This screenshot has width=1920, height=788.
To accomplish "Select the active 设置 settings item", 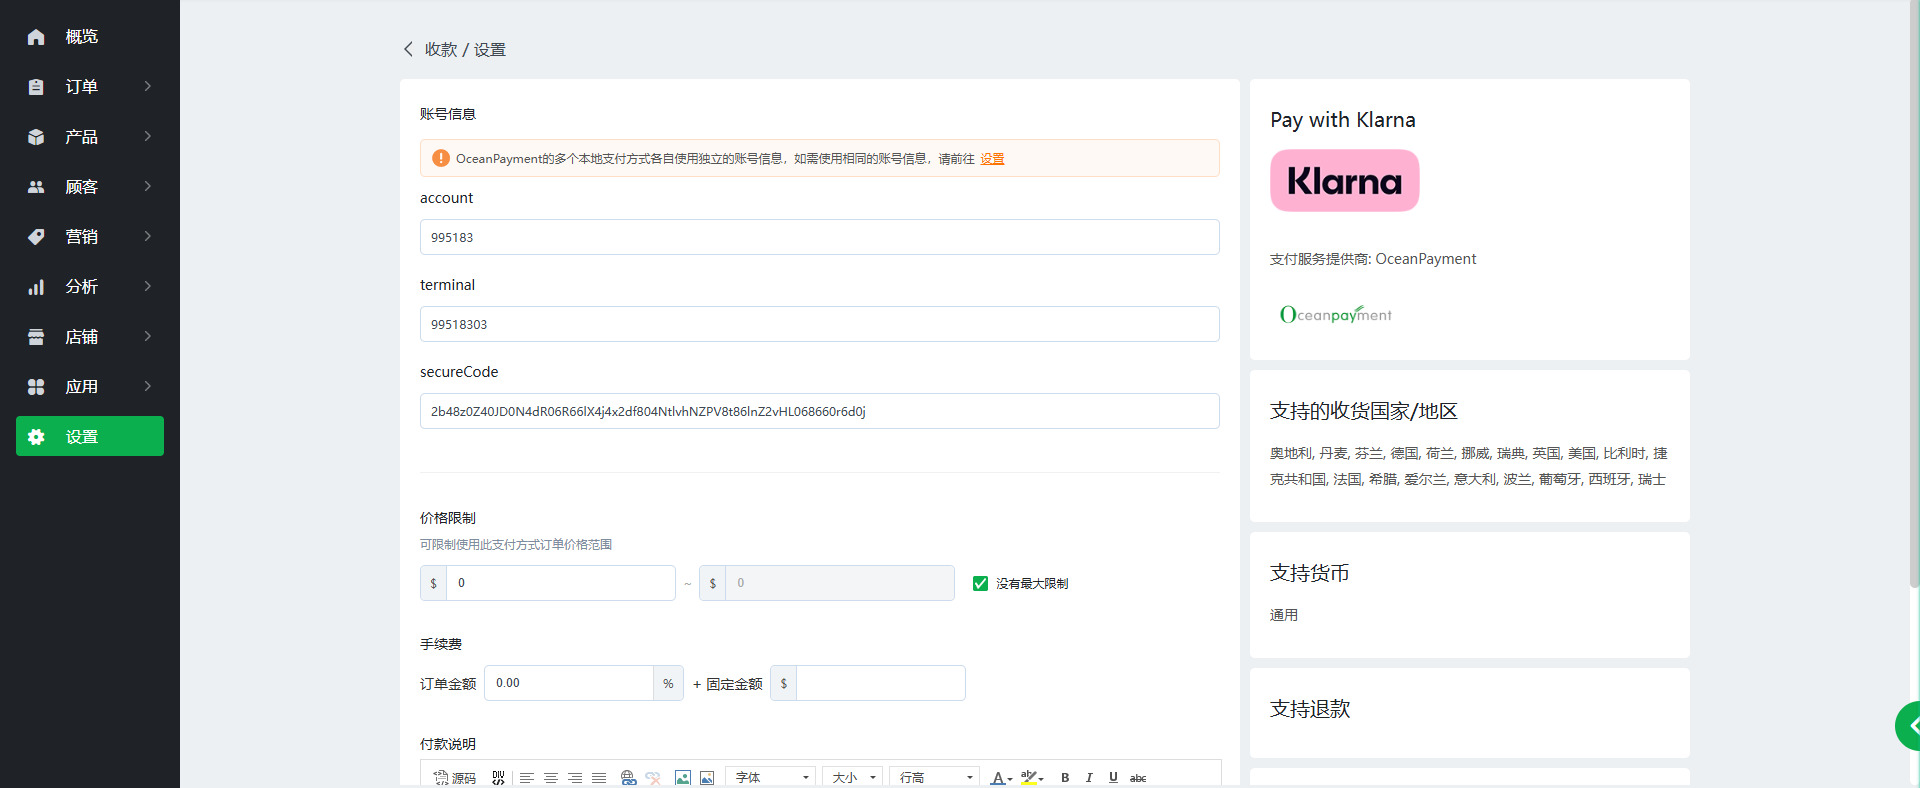I will pos(90,436).
